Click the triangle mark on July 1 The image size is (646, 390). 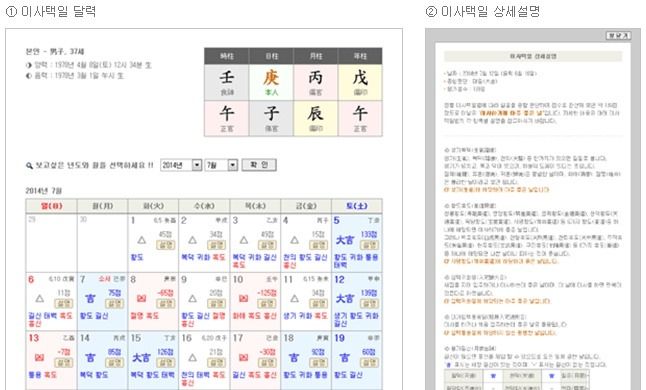[142, 240]
